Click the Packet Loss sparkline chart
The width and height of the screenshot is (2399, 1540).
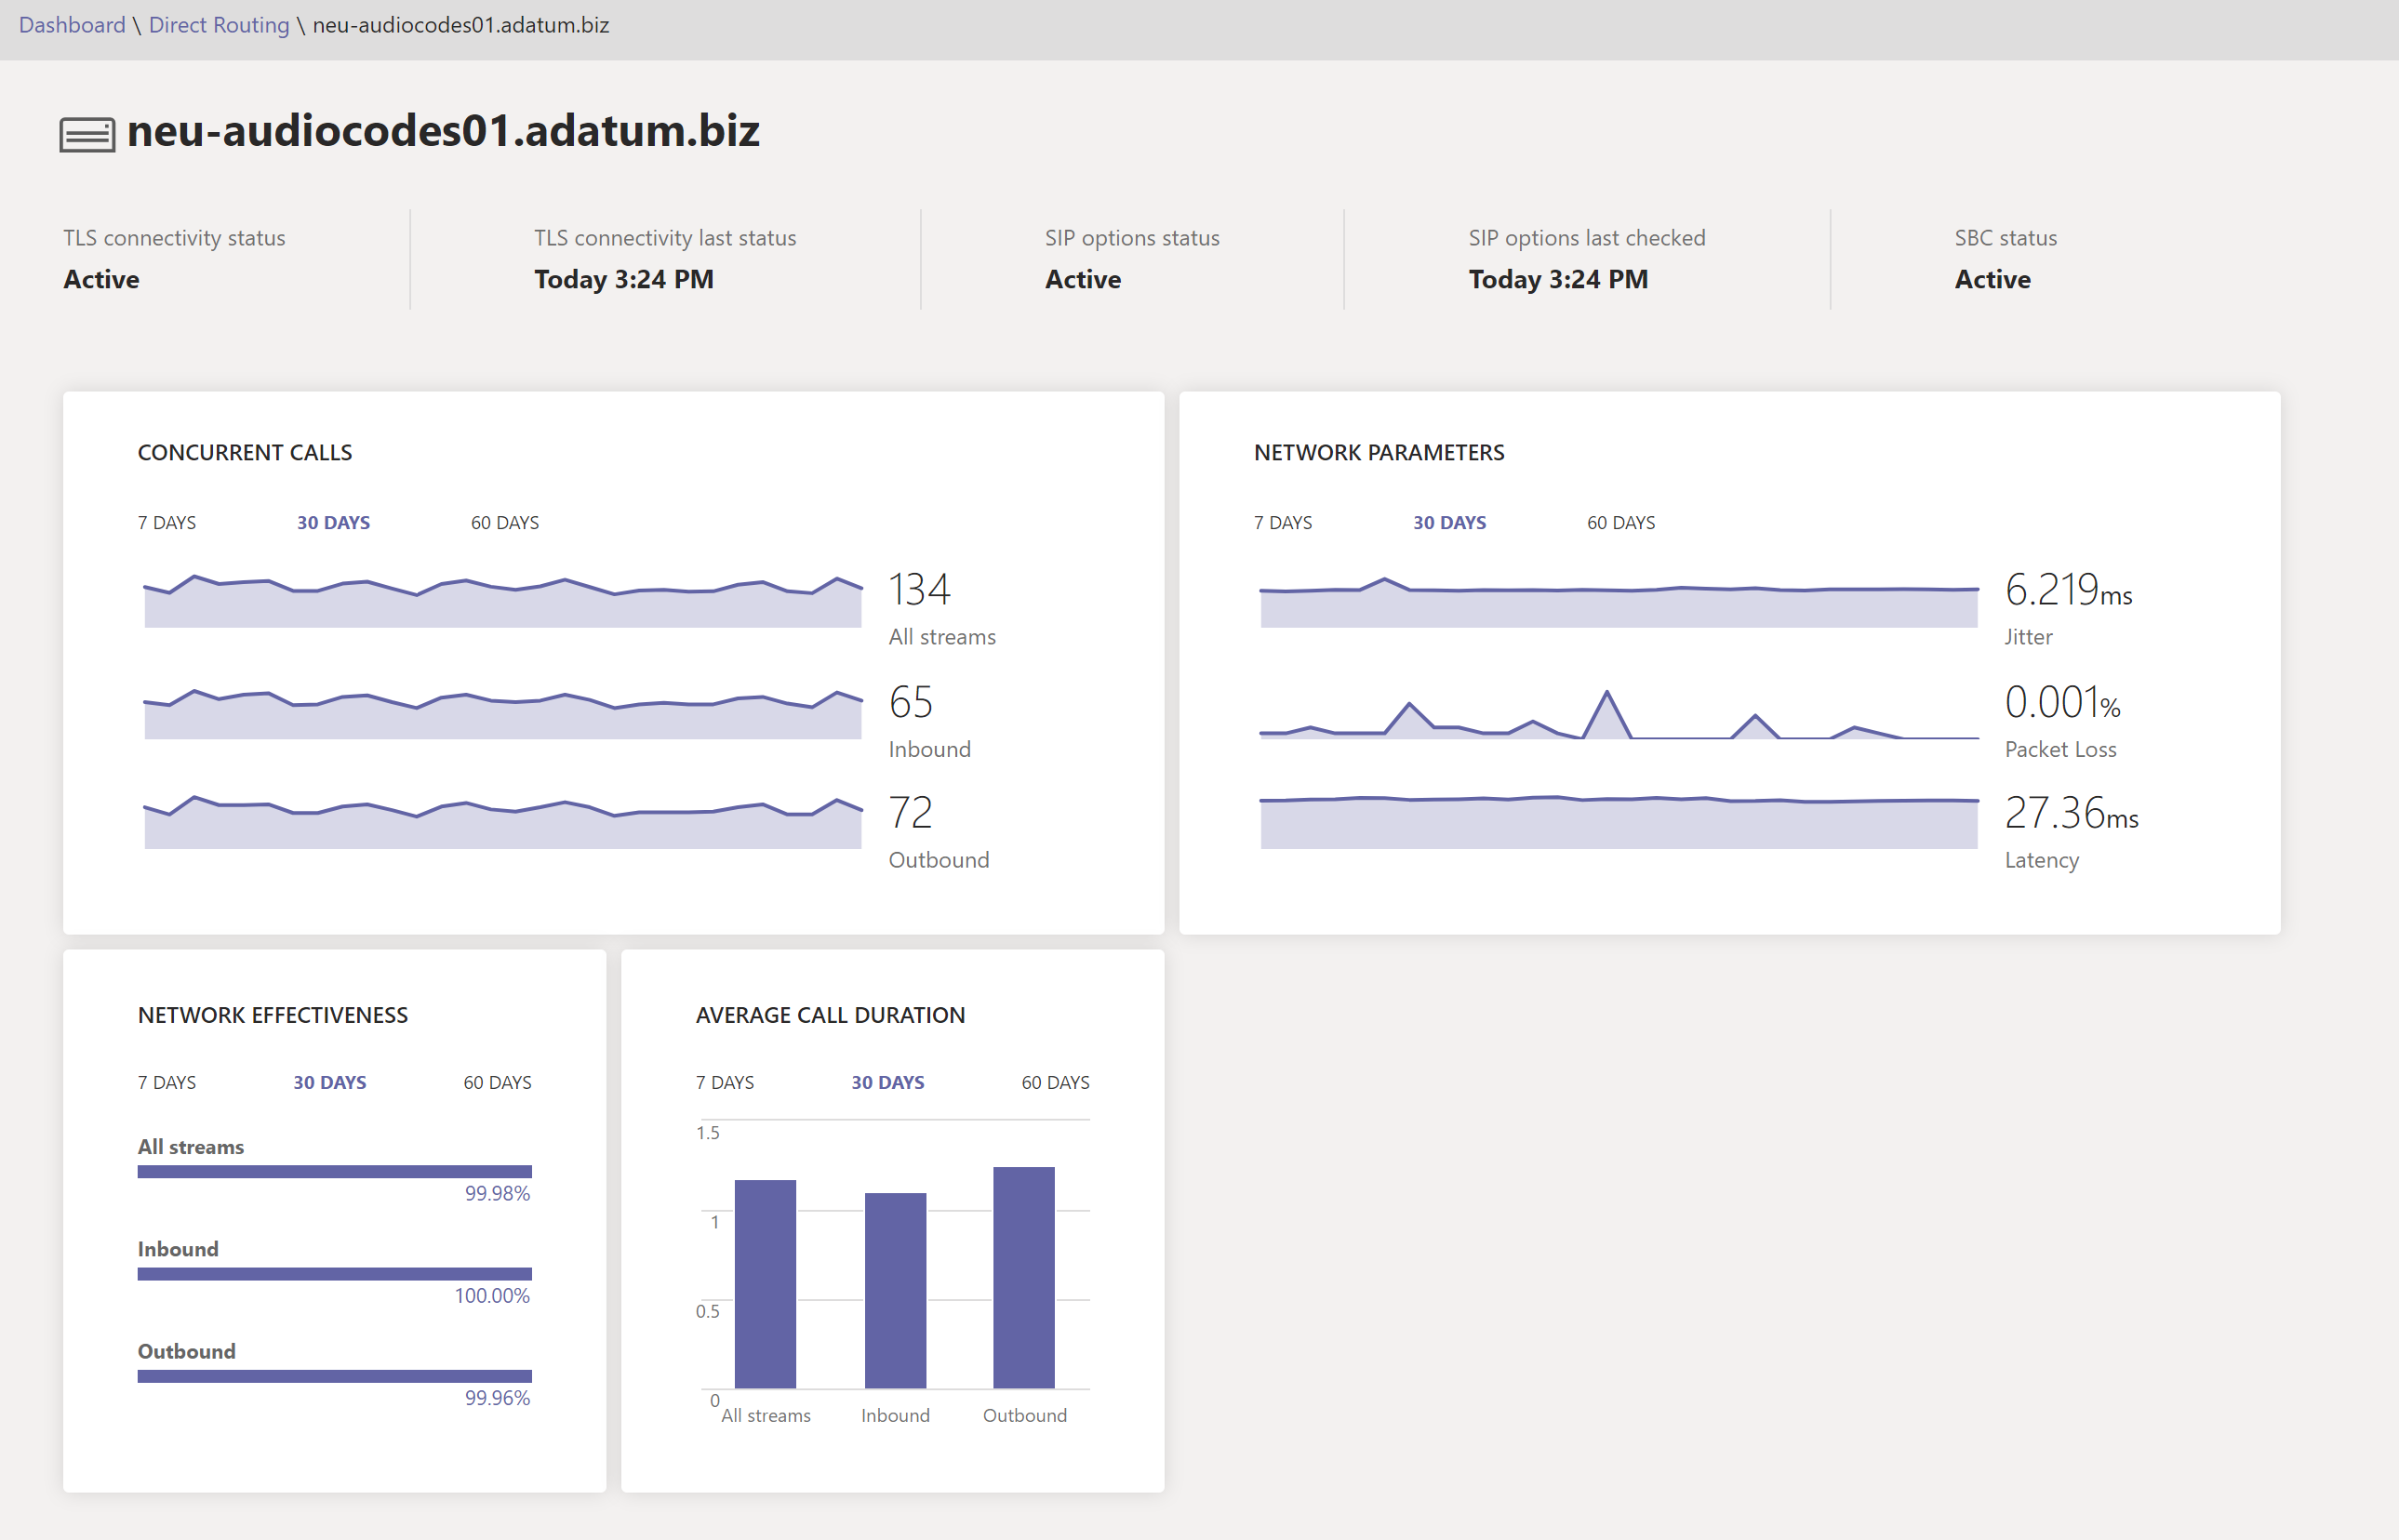tap(1619, 714)
